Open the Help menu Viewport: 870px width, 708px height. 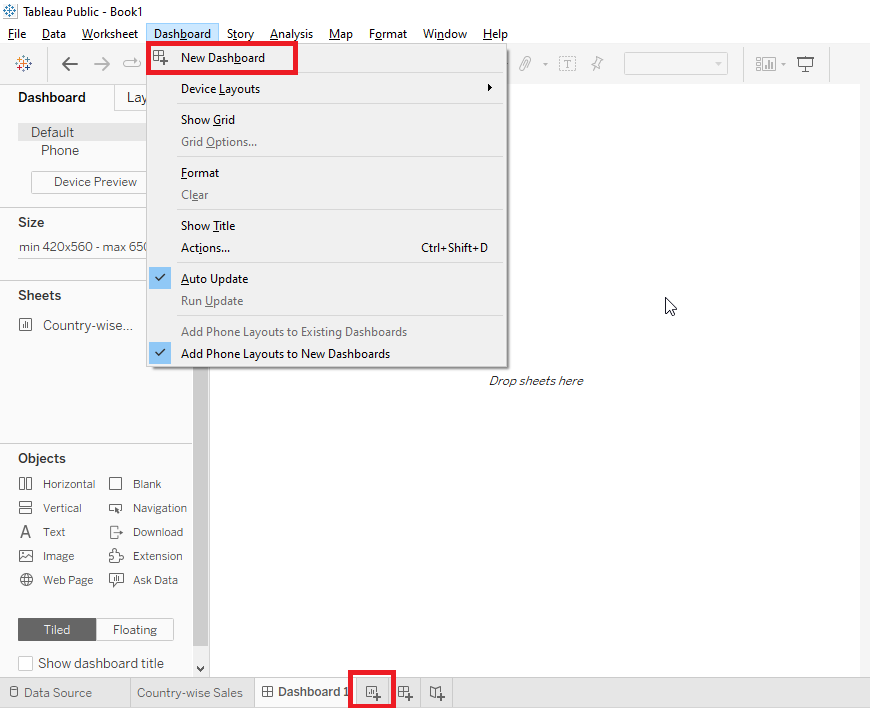coord(495,34)
